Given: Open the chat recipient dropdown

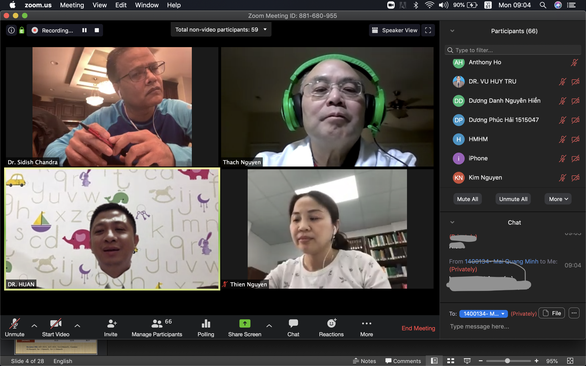Looking at the screenshot, I should click(x=483, y=314).
